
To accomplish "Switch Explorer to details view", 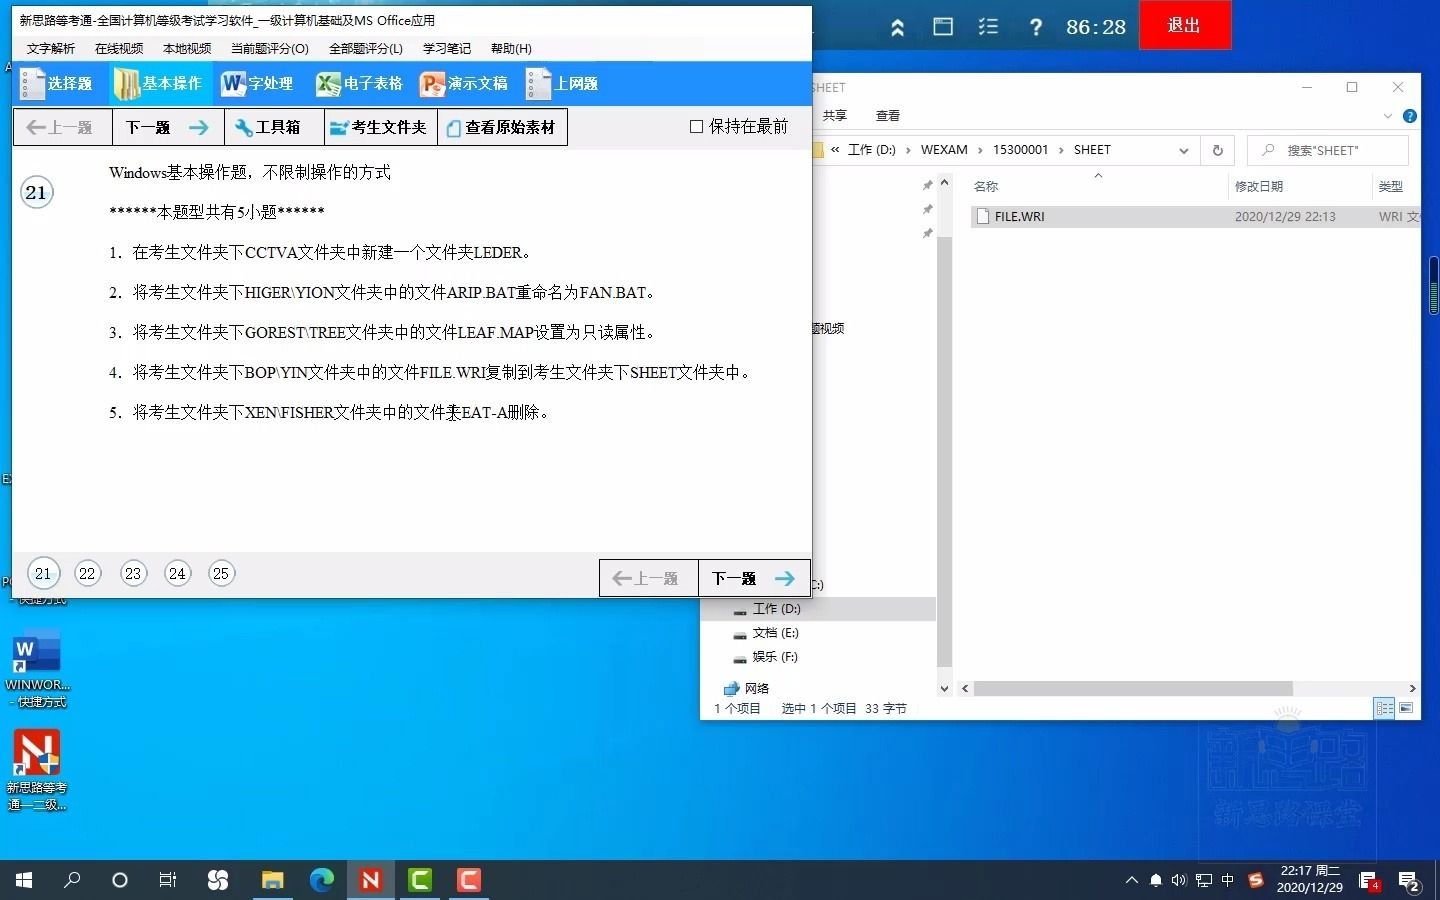I will (x=1384, y=709).
